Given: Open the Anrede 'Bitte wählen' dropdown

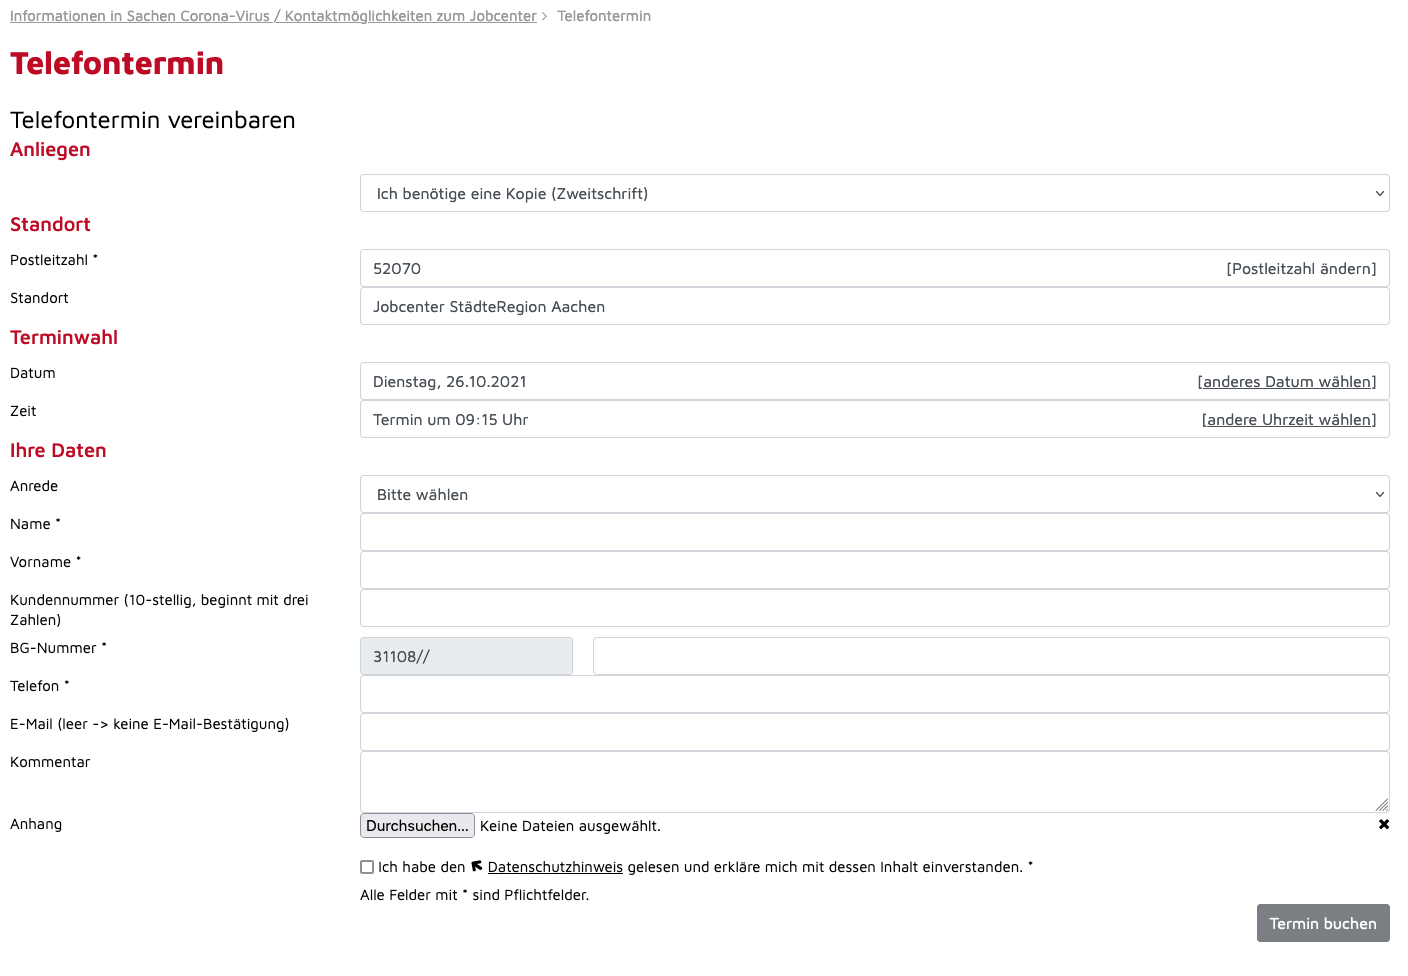Looking at the screenshot, I should click(874, 494).
